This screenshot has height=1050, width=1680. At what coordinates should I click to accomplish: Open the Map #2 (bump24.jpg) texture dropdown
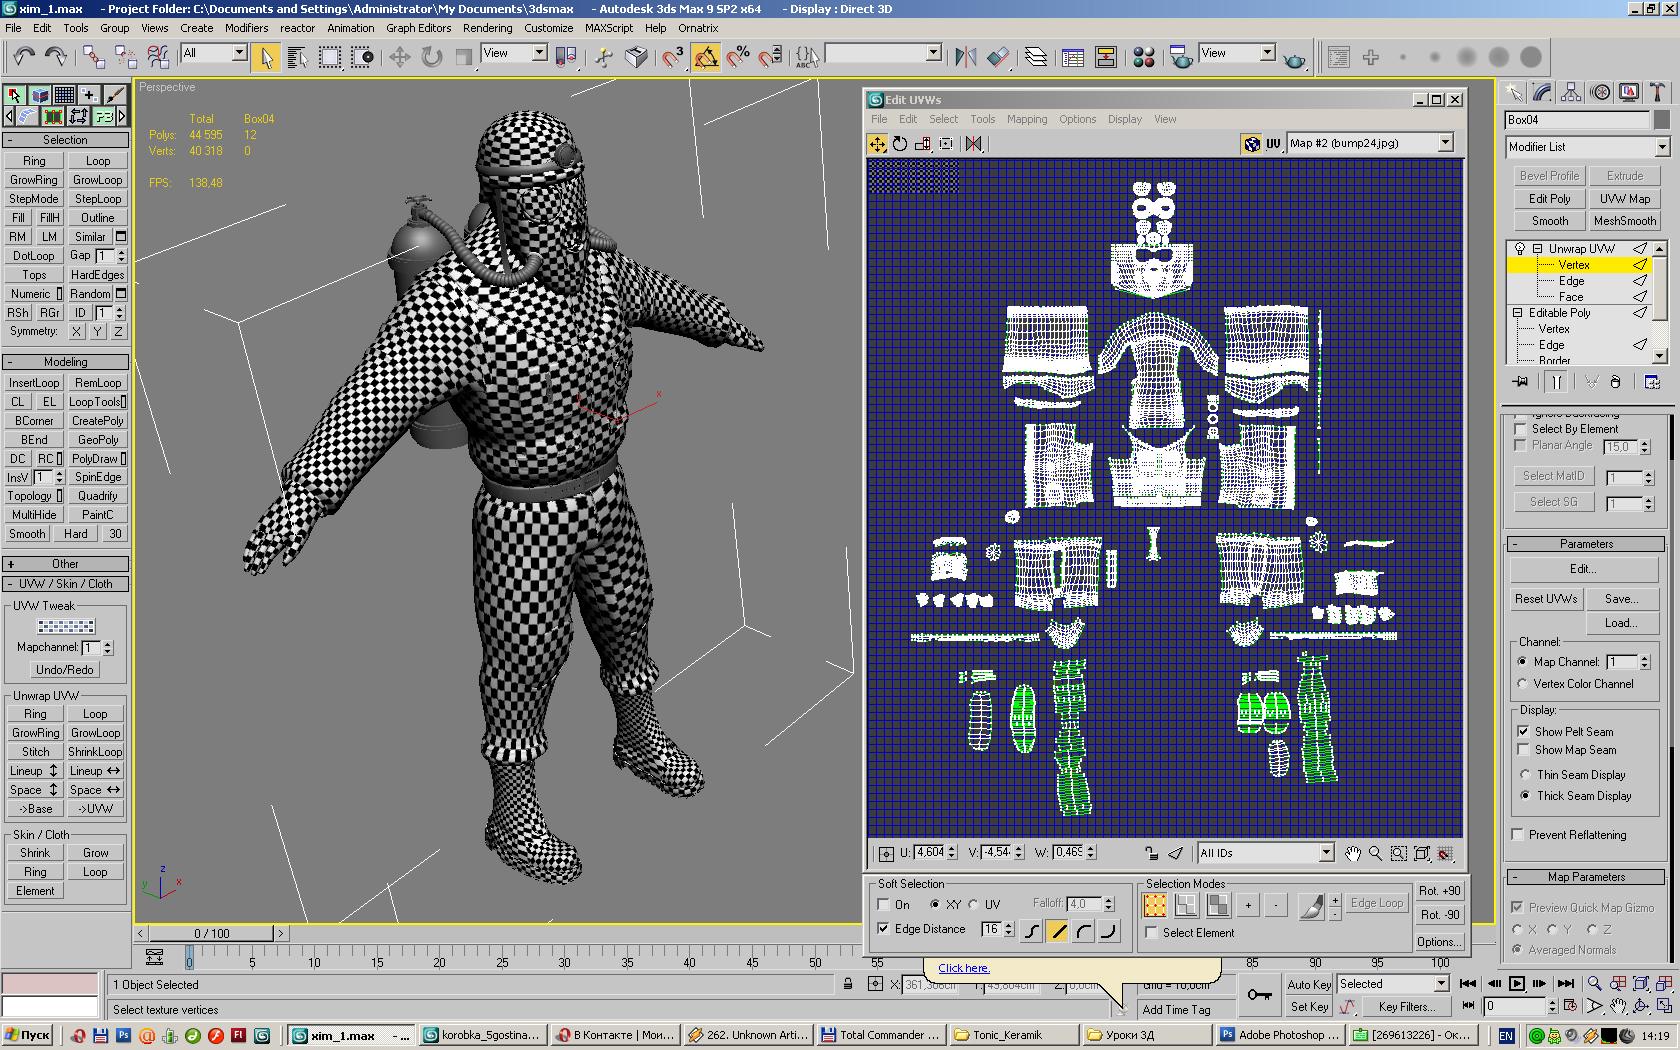pos(1445,143)
